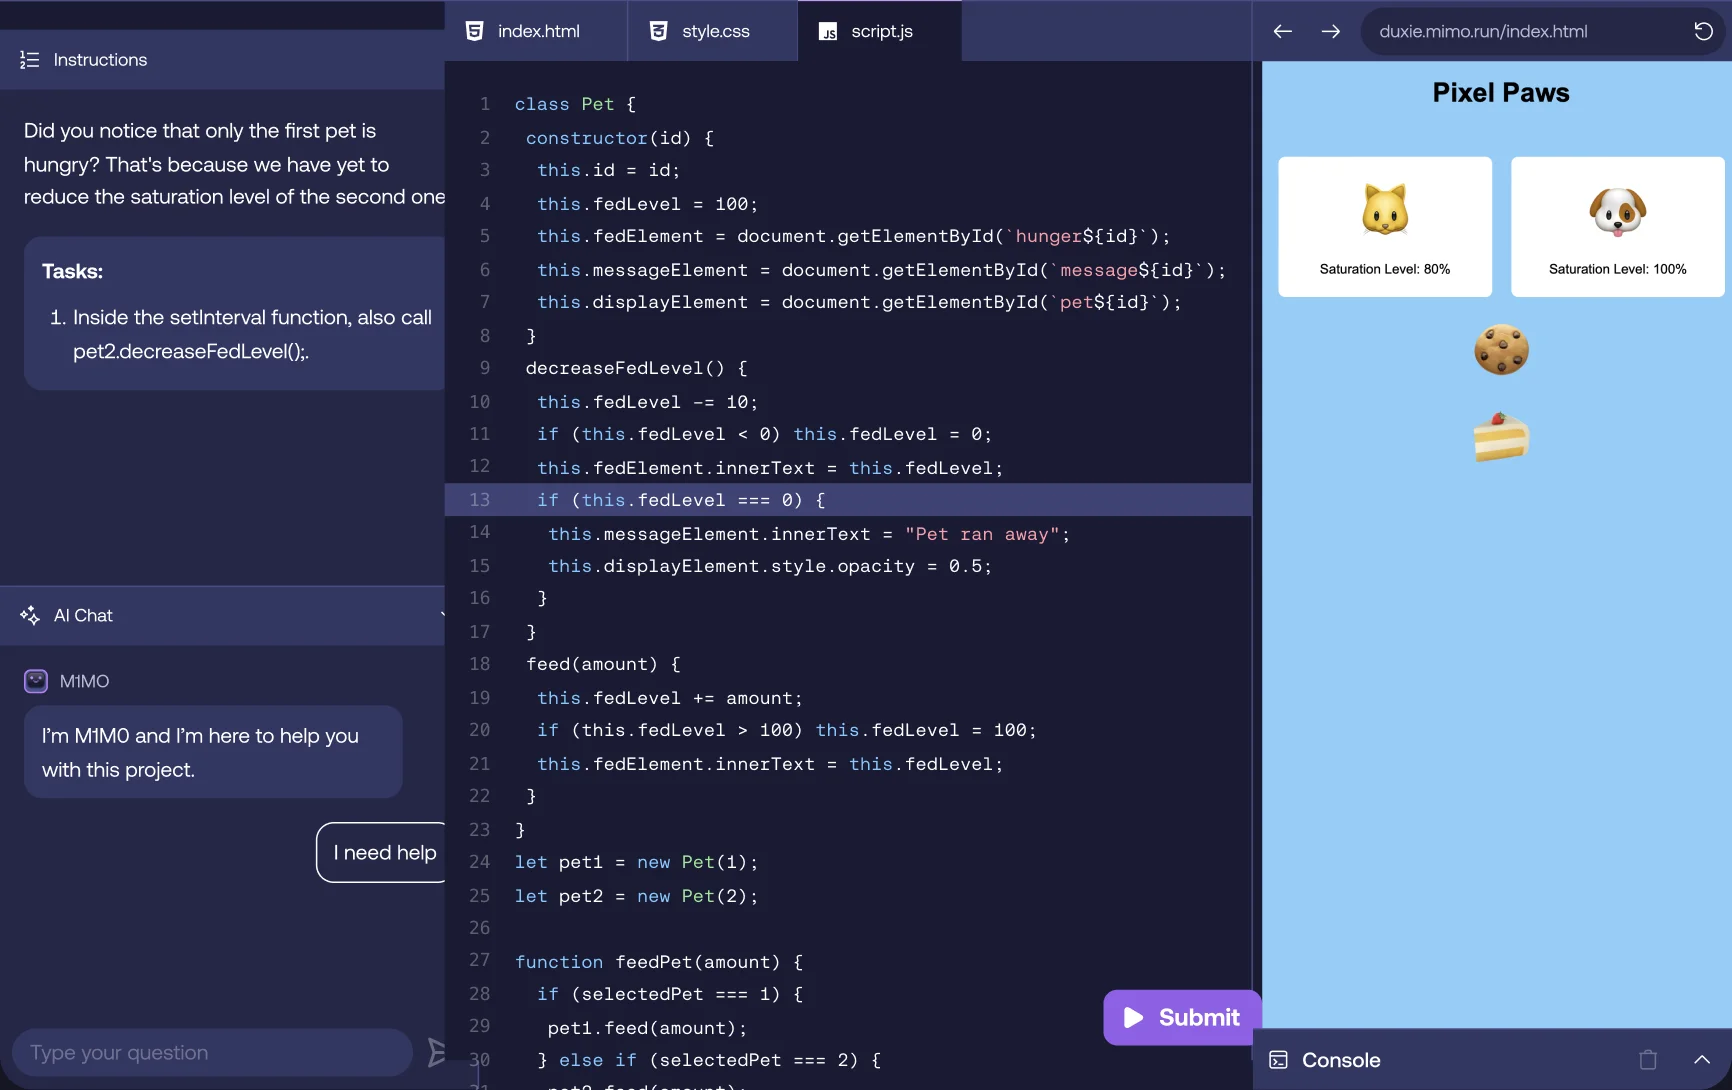Feed with the cake slice emoji

[1501, 437]
